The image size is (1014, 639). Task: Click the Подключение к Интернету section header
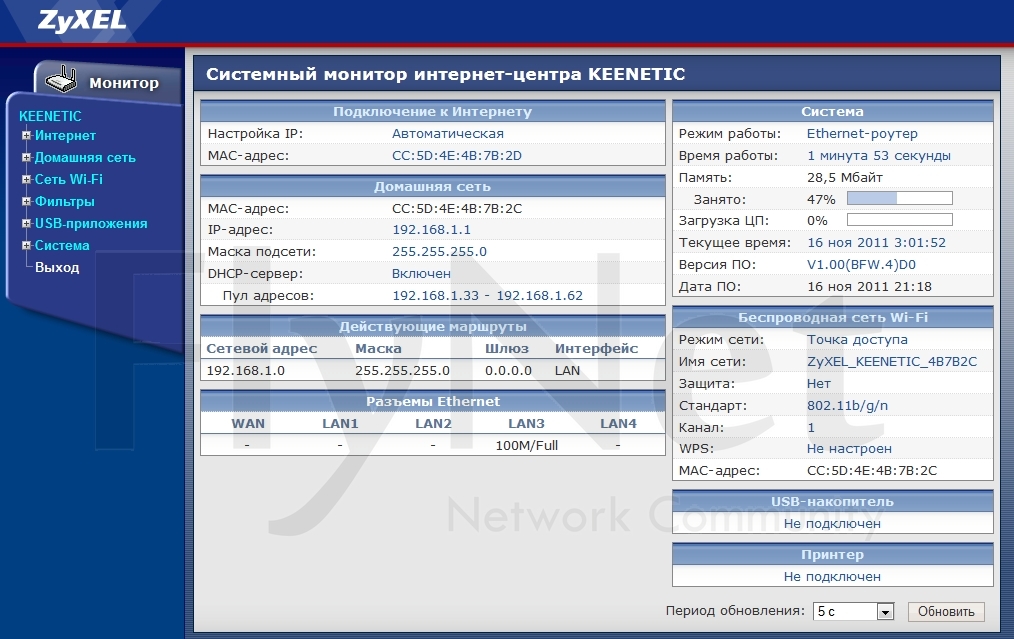click(433, 111)
